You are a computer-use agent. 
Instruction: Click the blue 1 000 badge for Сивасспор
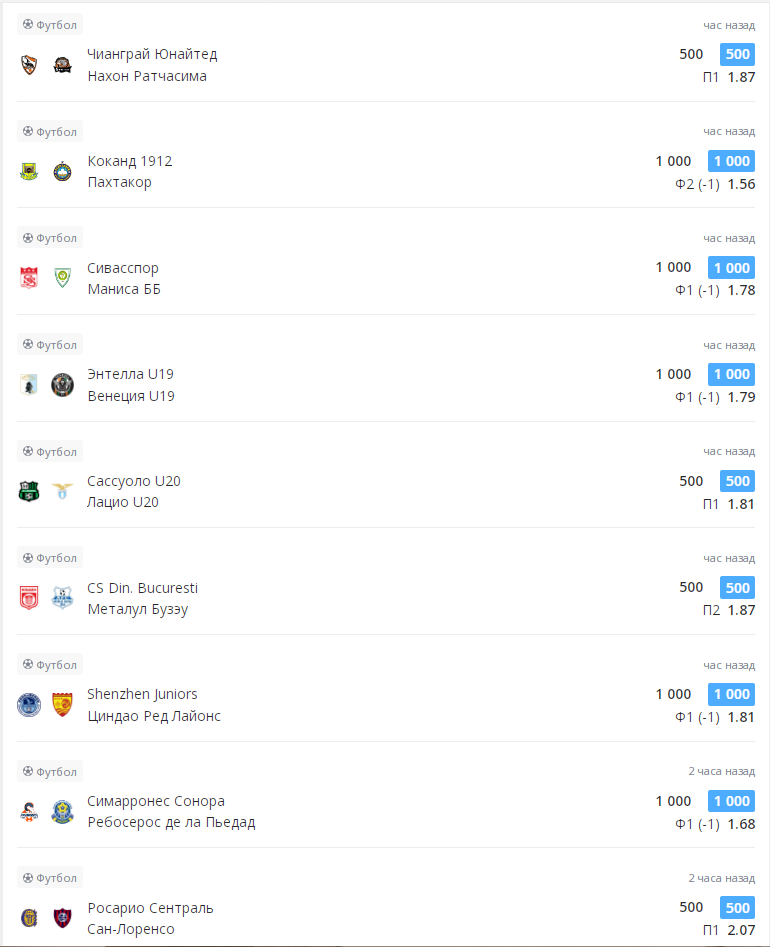tap(731, 268)
